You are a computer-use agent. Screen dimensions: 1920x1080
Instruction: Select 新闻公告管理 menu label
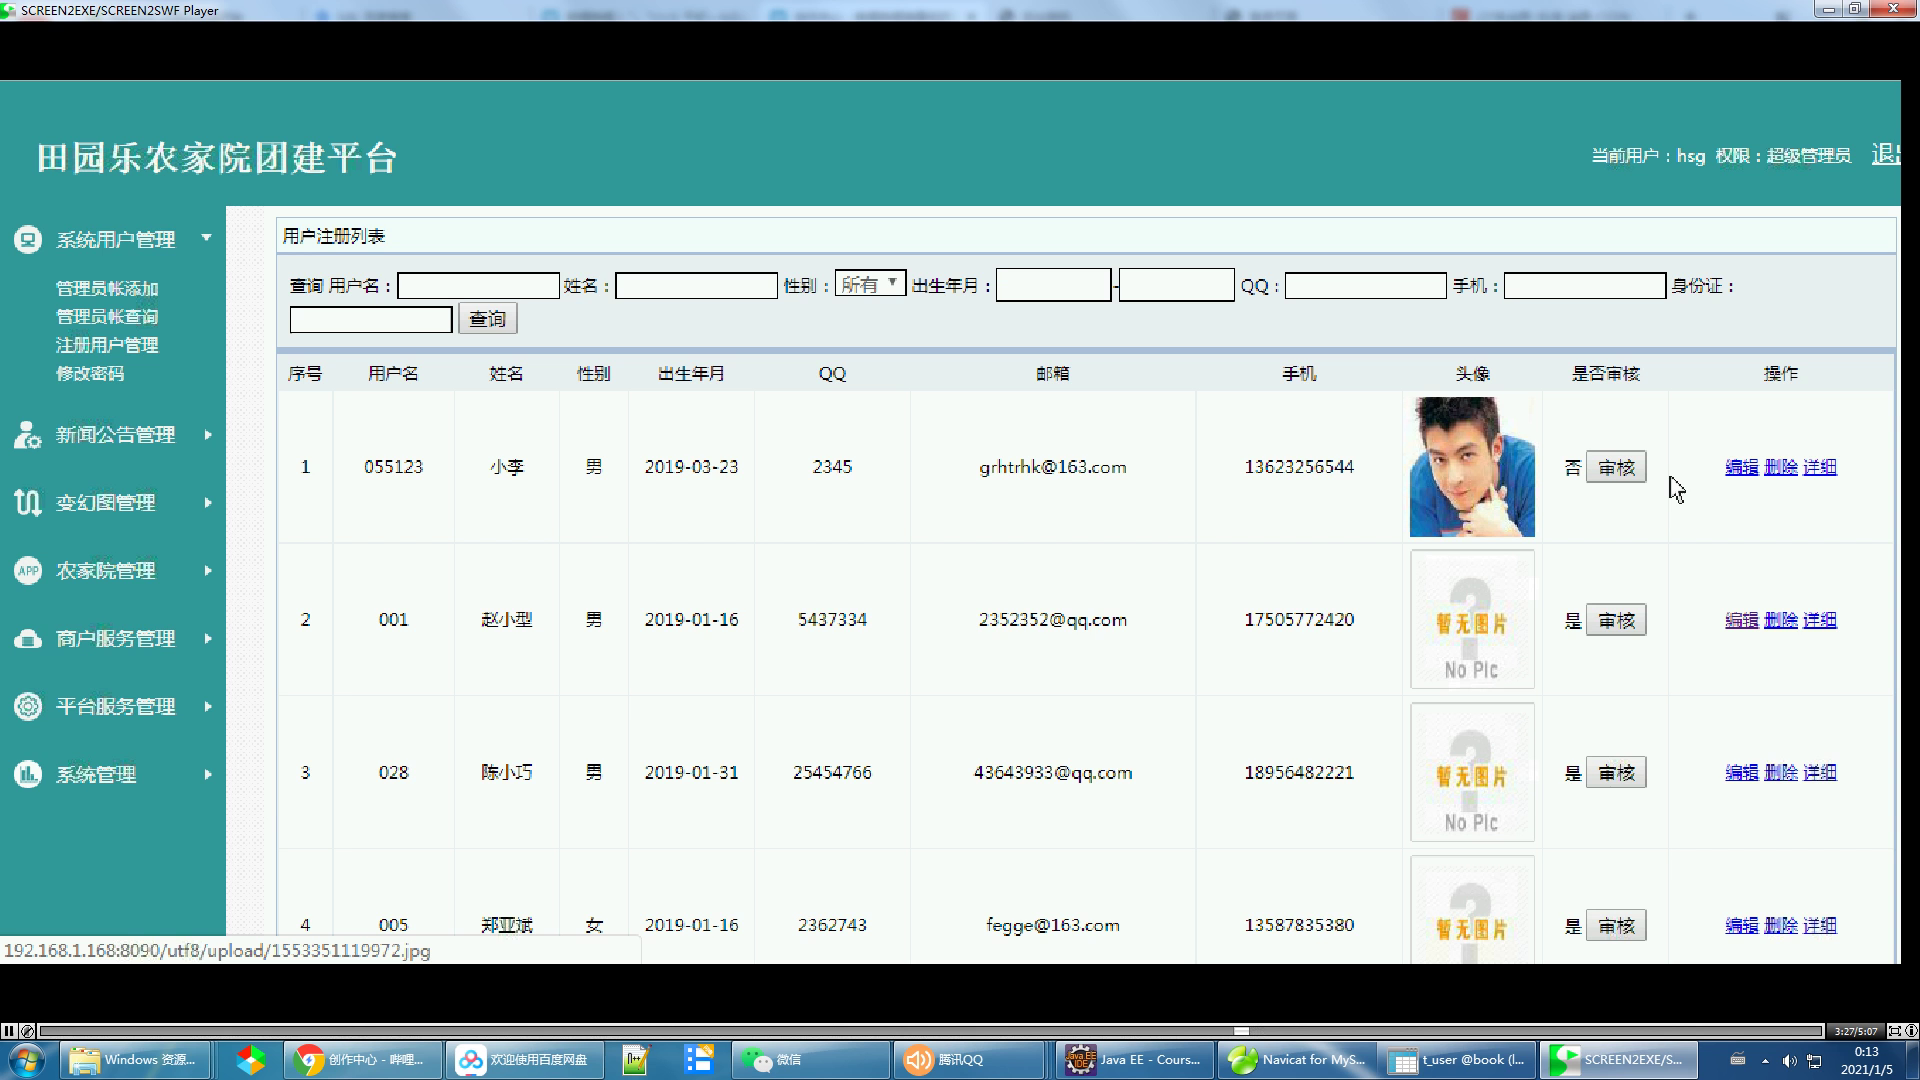click(x=115, y=435)
